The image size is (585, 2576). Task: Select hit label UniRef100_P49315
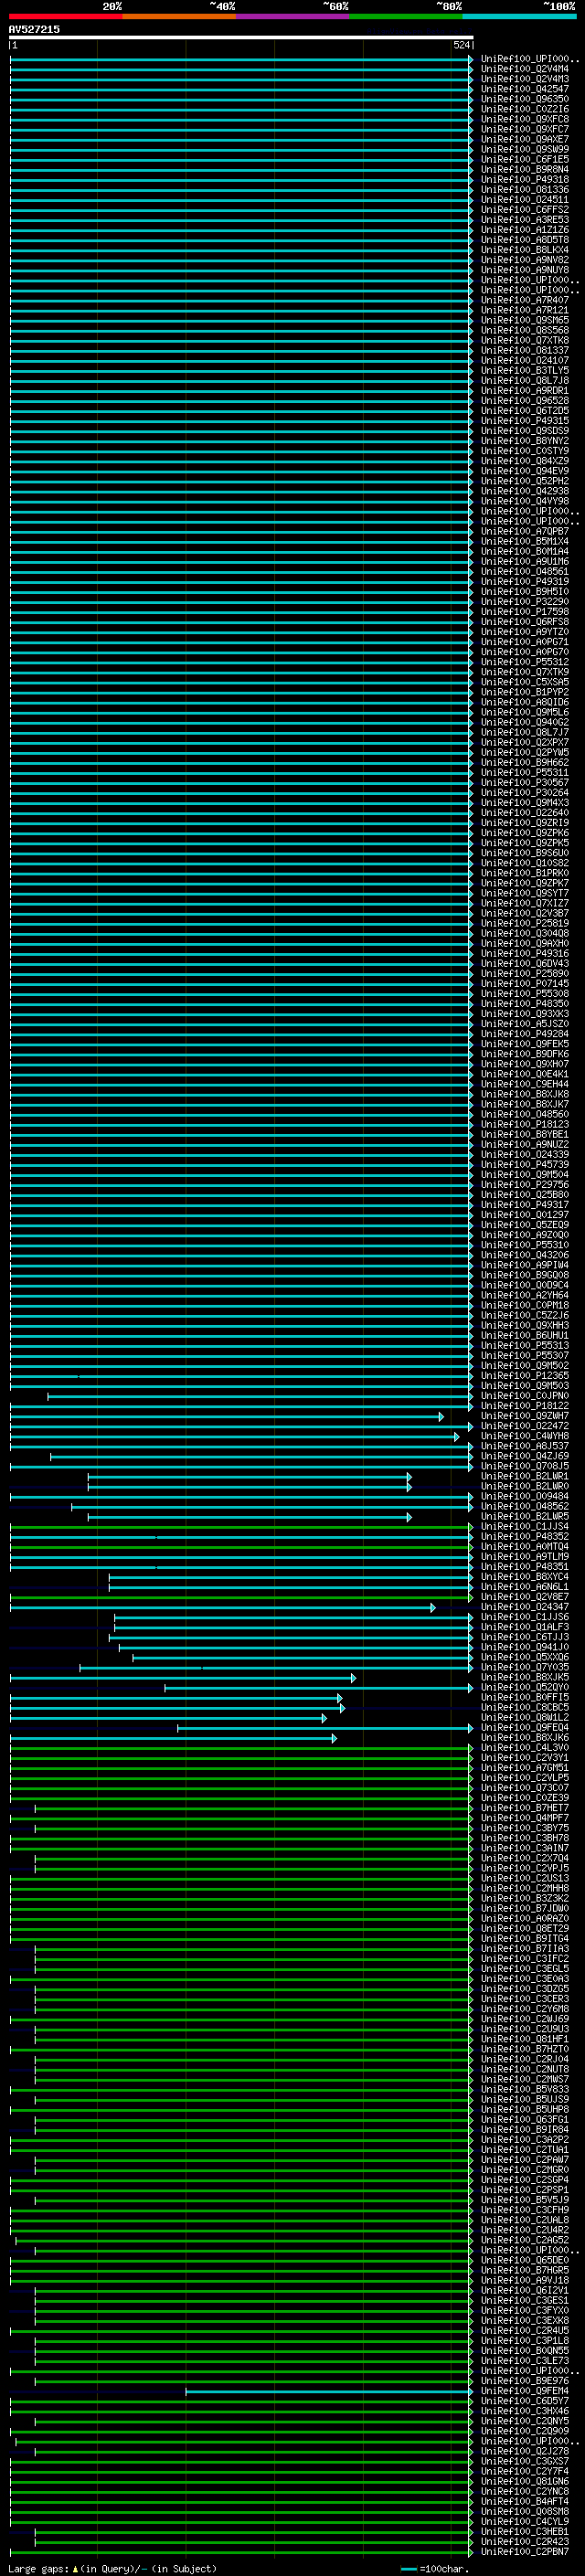coord(525,421)
